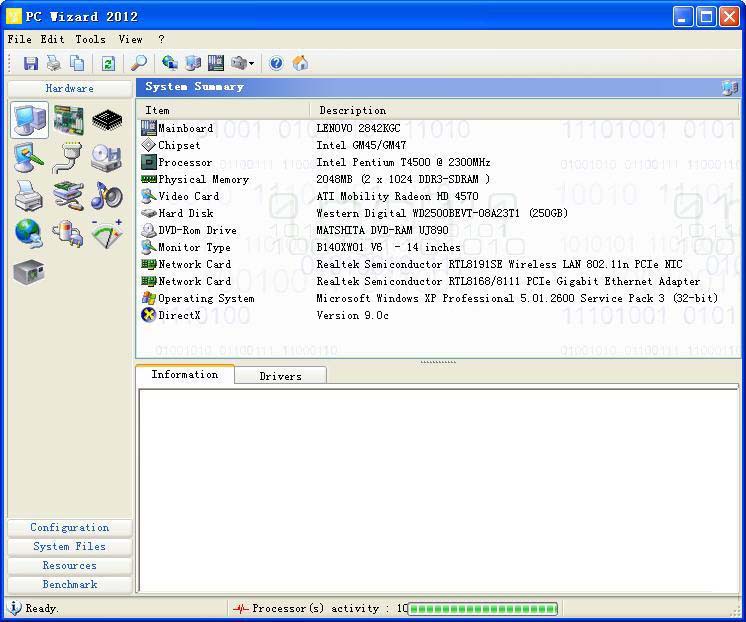Click the Save toolbar icon
This screenshot has height=622, width=746.
point(31,63)
